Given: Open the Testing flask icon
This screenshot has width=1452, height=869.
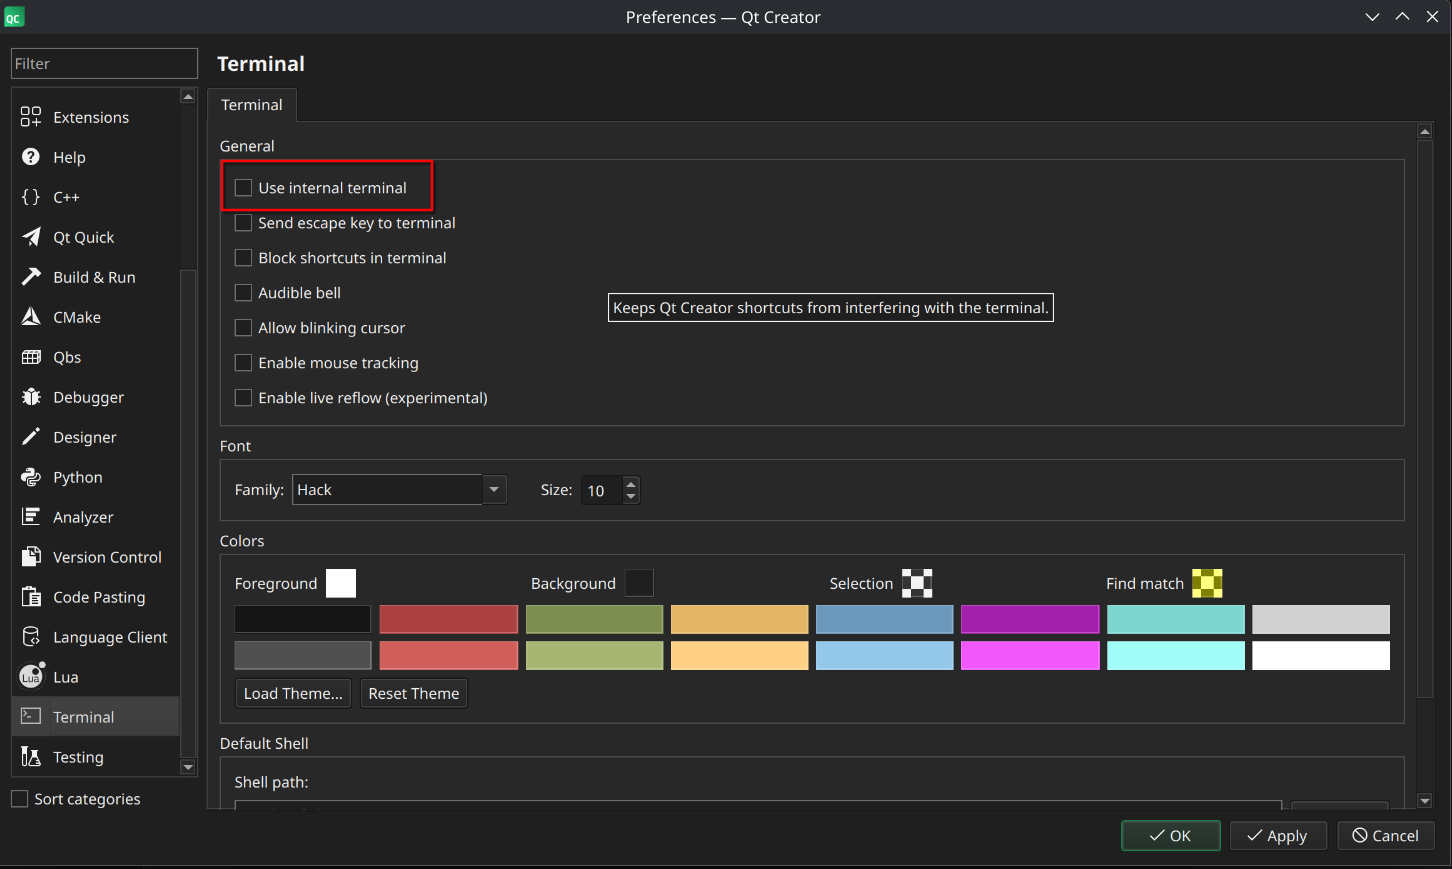Looking at the screenshot, I should point(31,757).
